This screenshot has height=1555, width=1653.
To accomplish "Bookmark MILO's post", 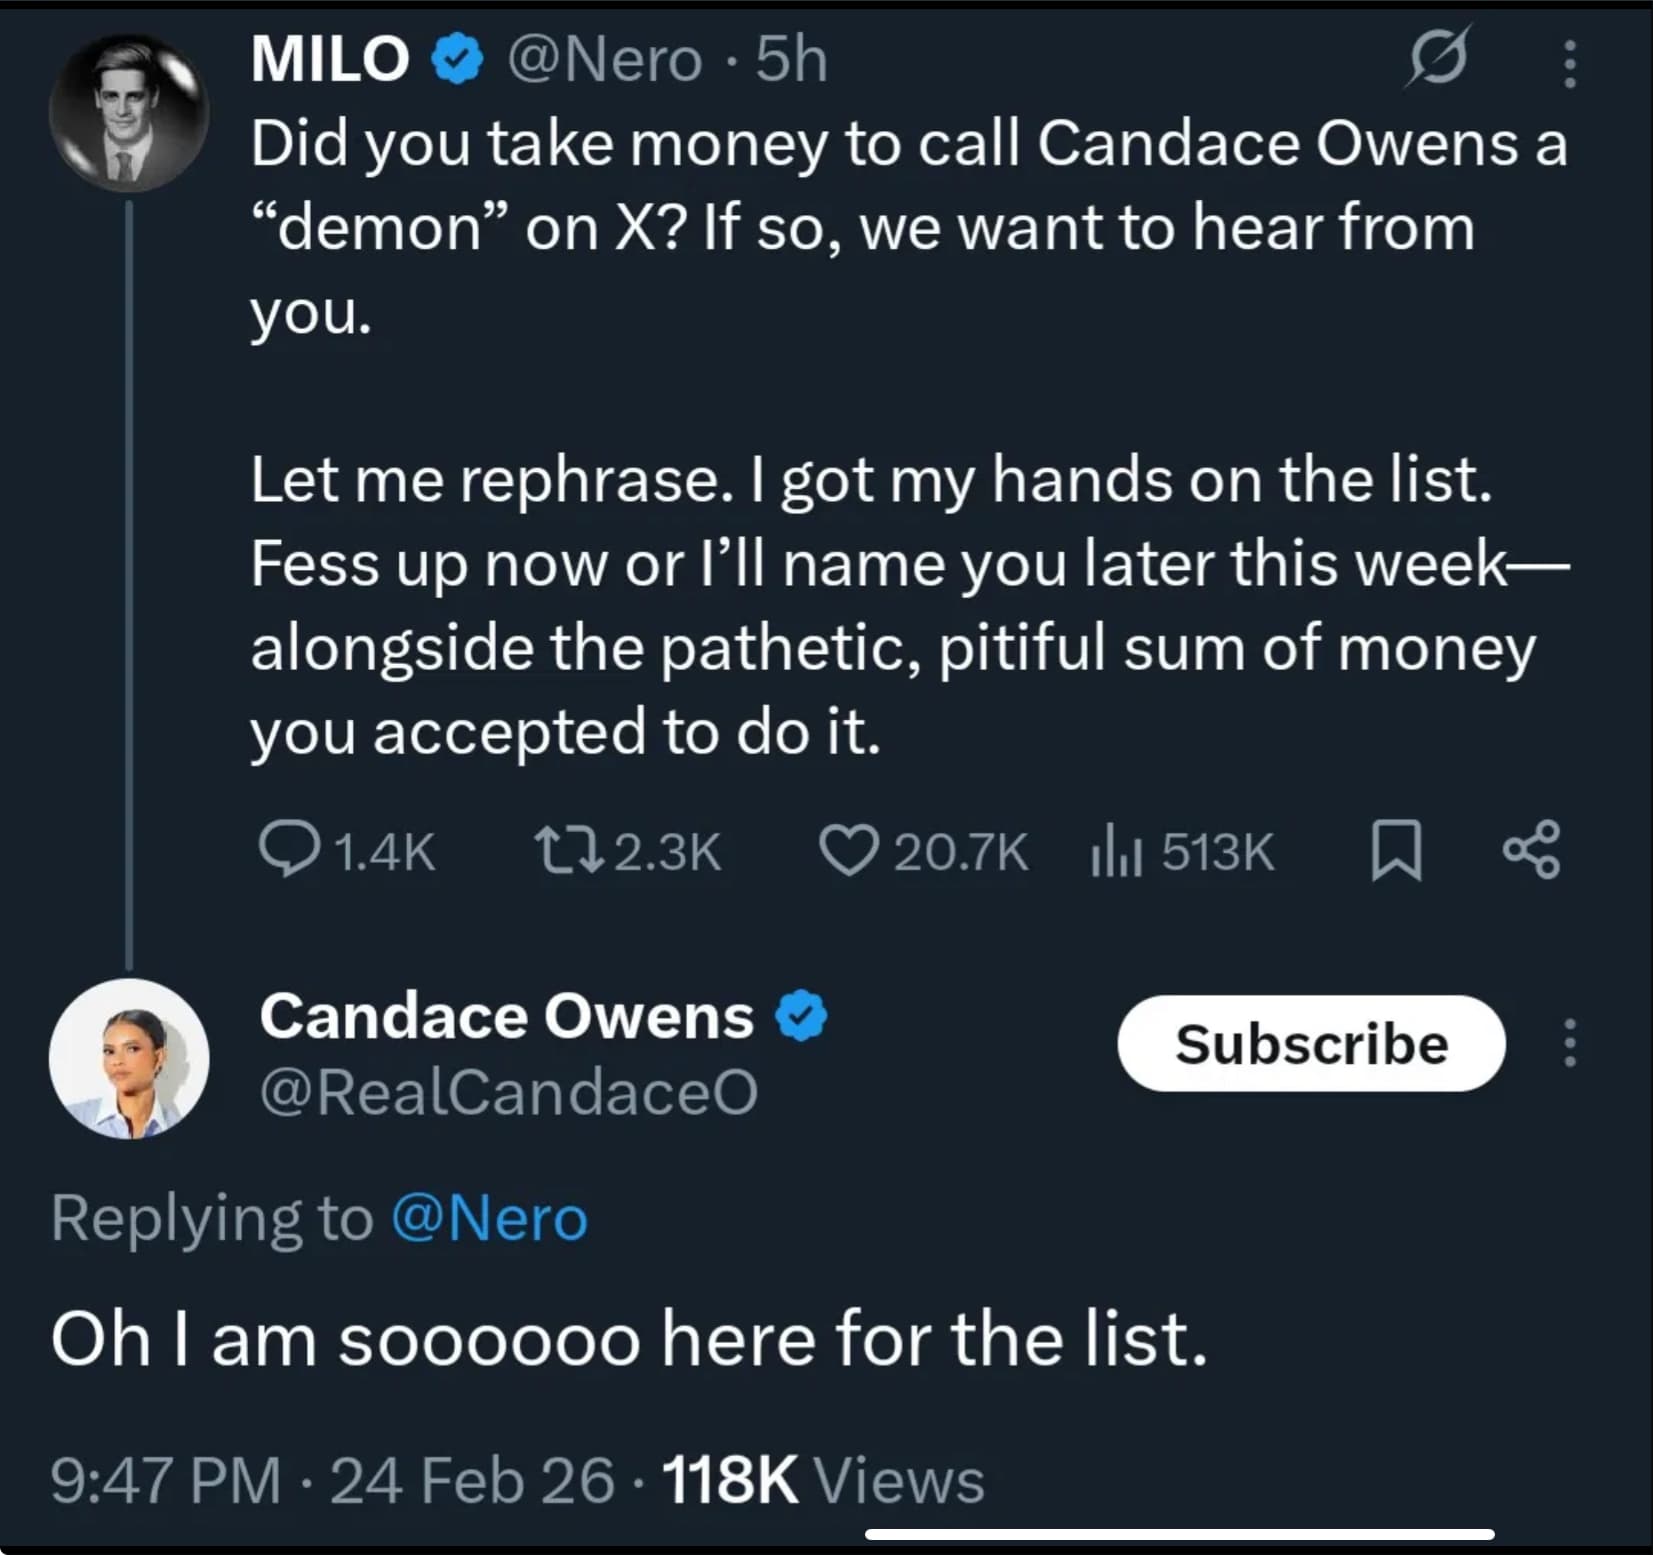I will [1396, 850].
